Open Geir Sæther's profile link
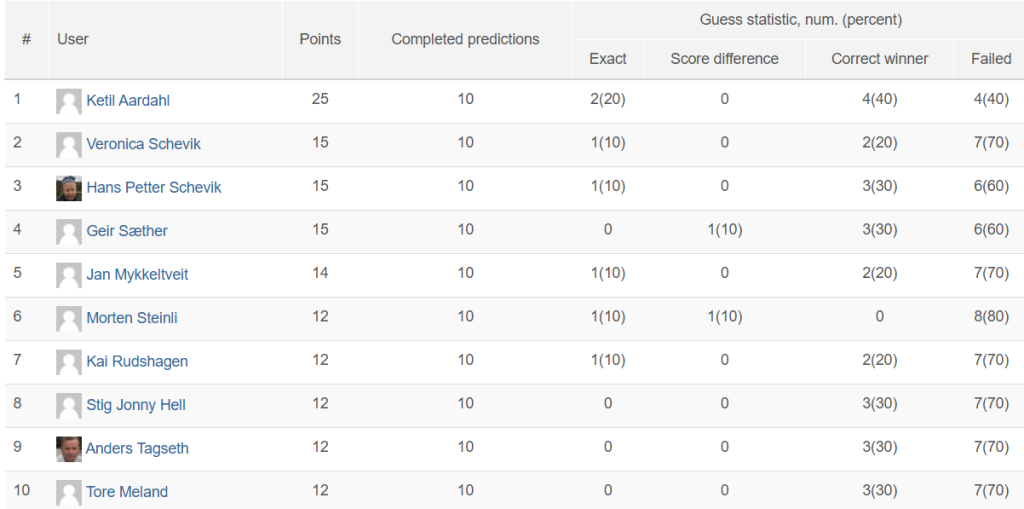Image resolution: width=1024 pixels, height=509 pixels. tap(127, 231)
